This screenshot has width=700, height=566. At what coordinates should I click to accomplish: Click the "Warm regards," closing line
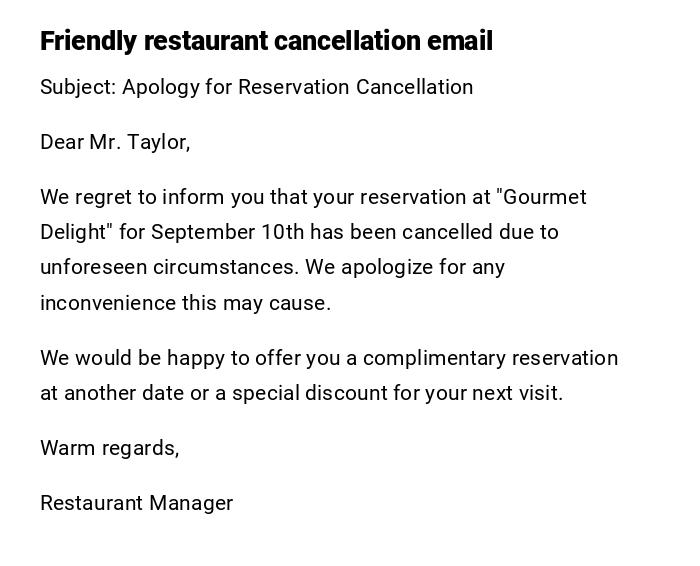click(x=110, y=448)
